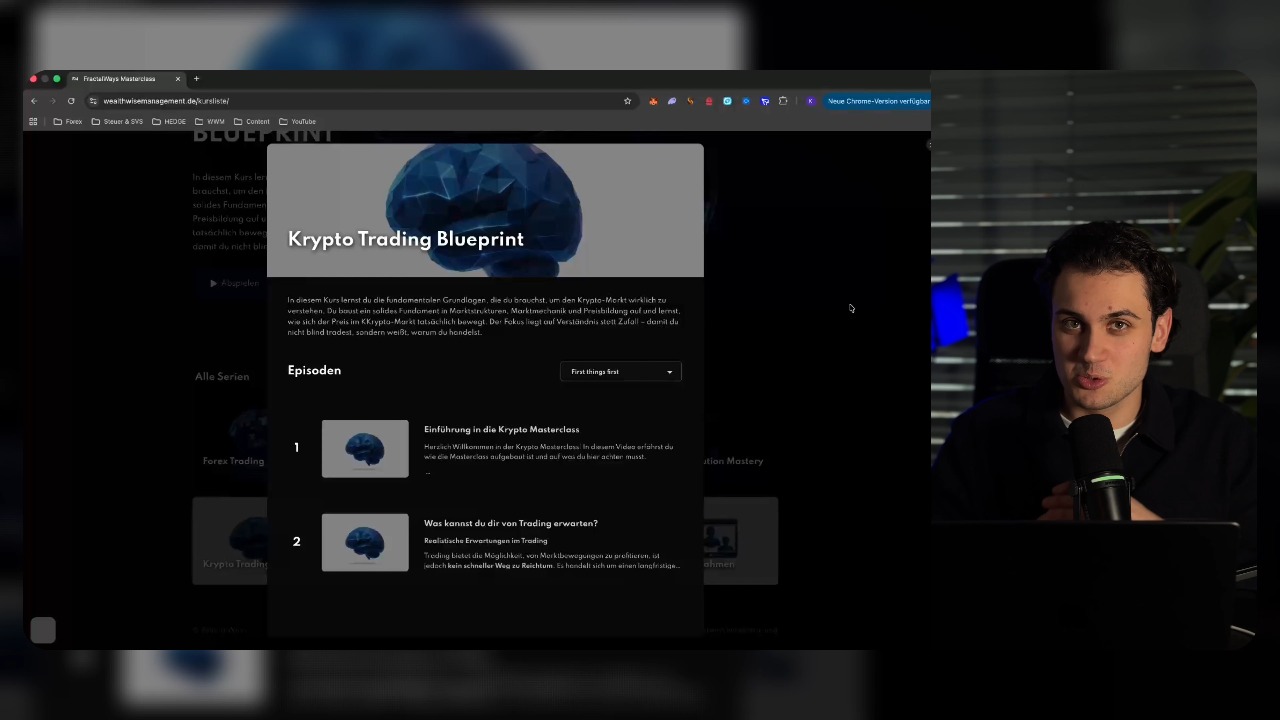
Task: Open the First things first dropdown
Action: pos(621,372)
